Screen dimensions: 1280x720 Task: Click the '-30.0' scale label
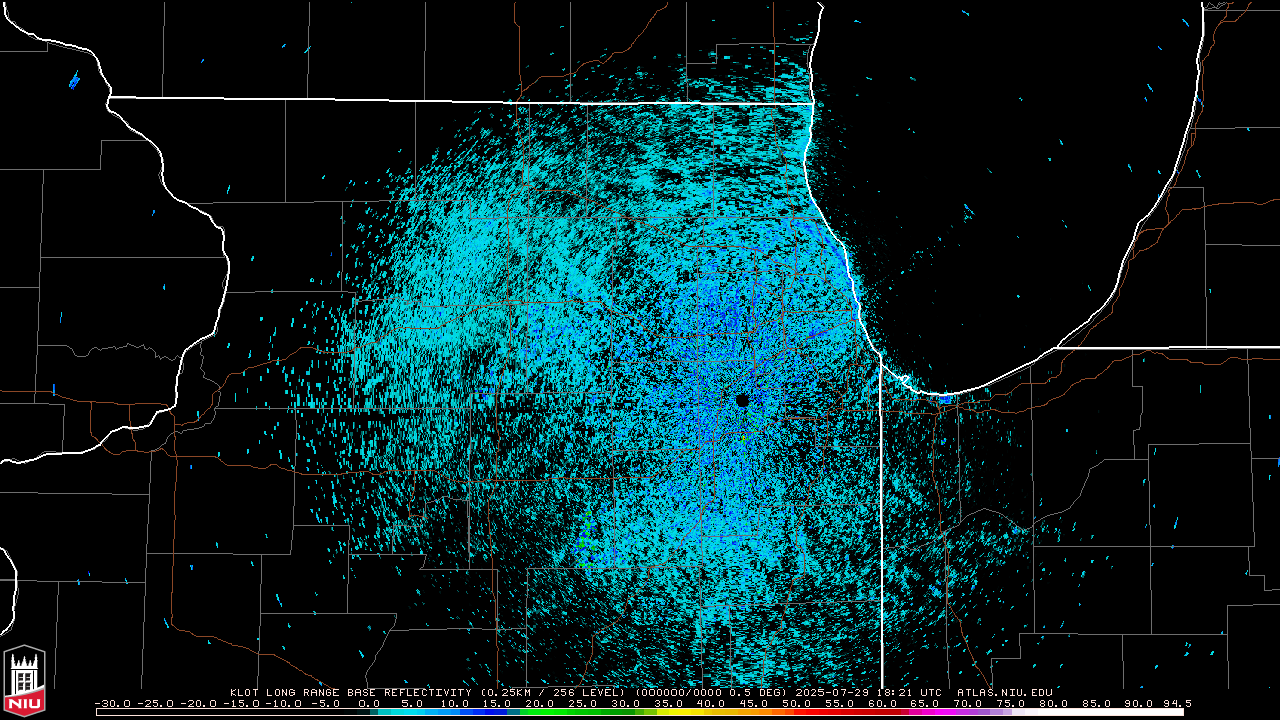click(113, 703)
